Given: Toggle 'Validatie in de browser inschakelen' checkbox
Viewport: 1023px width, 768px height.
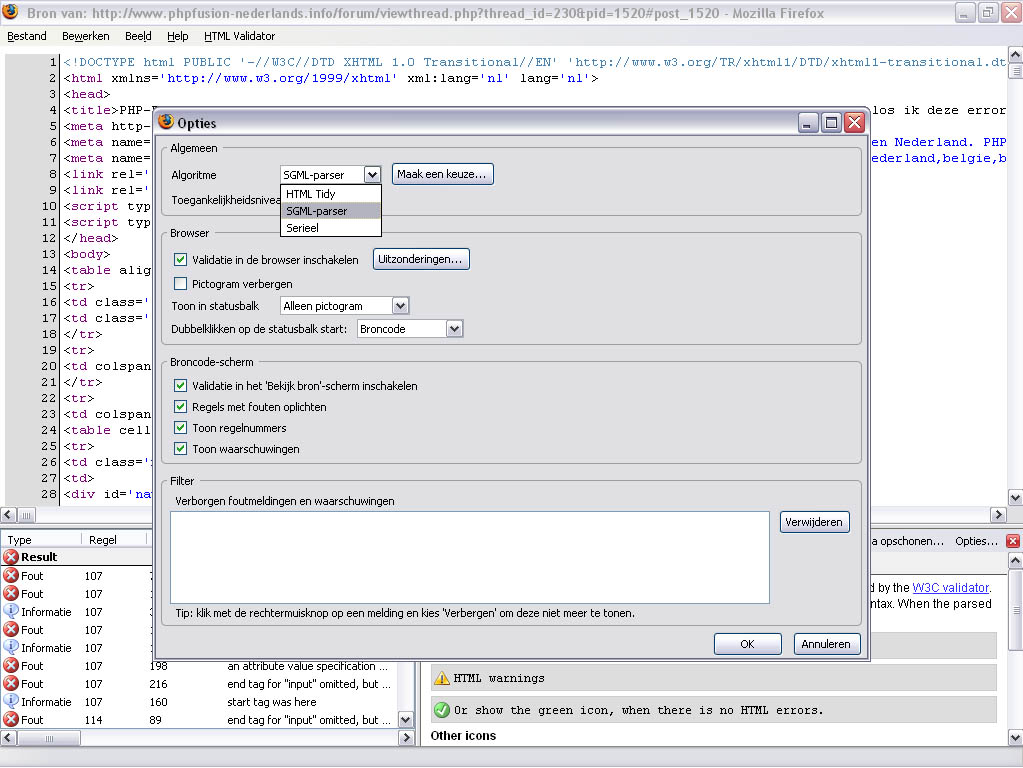Looking at the screenshot, I should click(181, 260).
